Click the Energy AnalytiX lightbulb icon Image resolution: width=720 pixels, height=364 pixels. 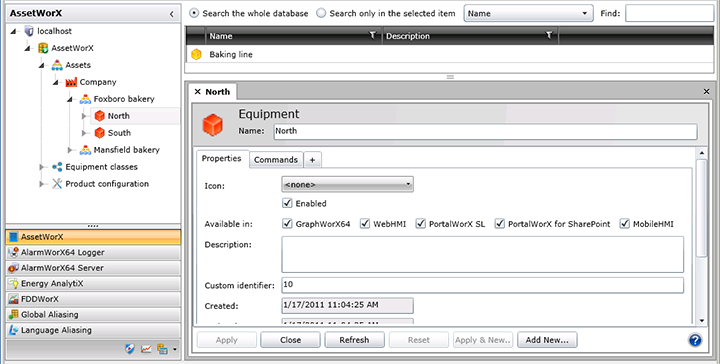click(x=13, y=284)
